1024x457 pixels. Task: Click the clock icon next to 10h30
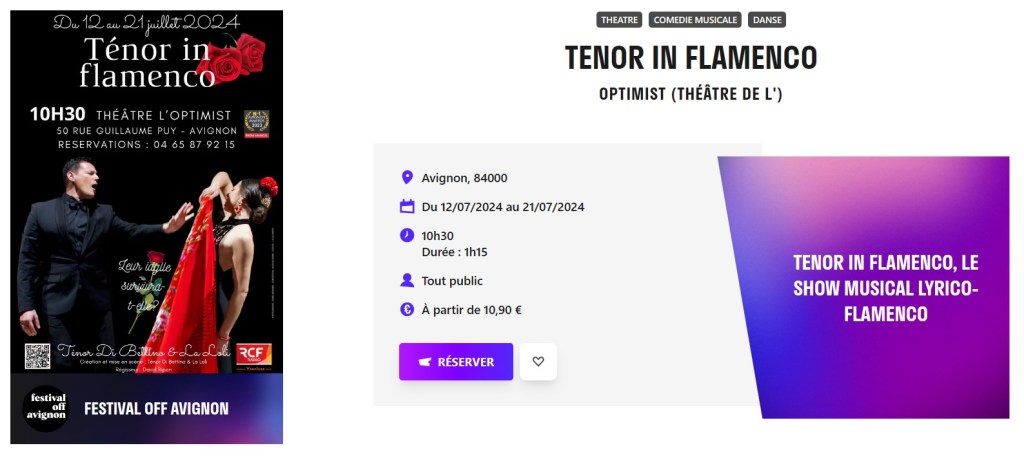(x=407, y=236)
